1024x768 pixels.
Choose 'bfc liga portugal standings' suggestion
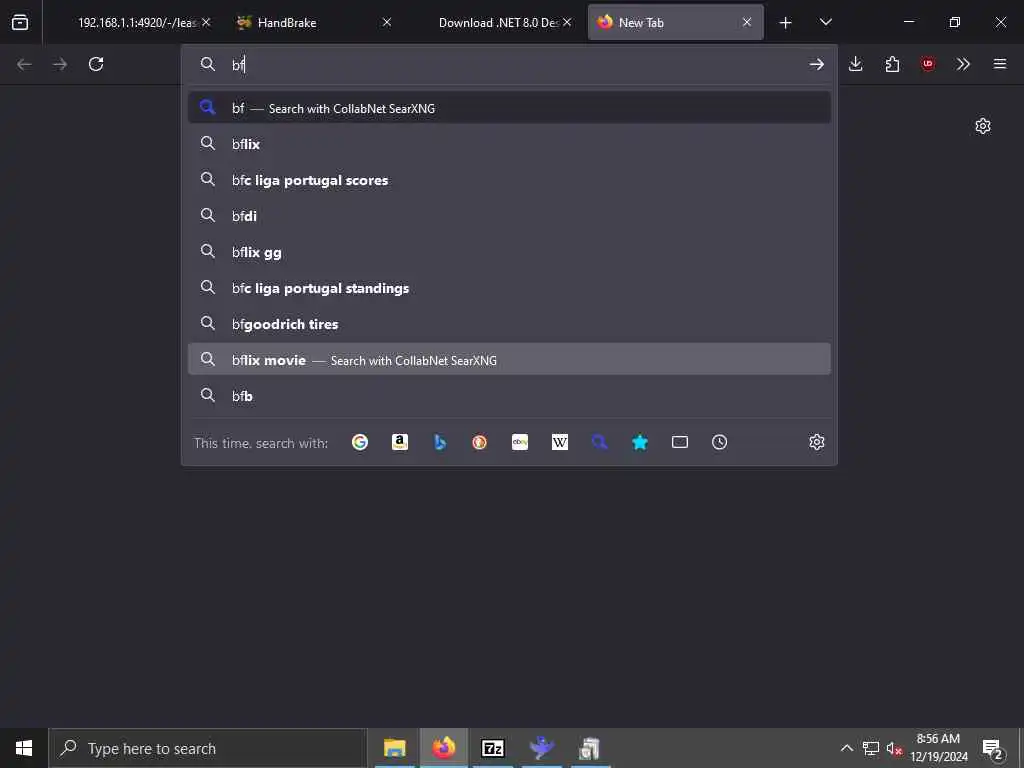click(509, 287)
